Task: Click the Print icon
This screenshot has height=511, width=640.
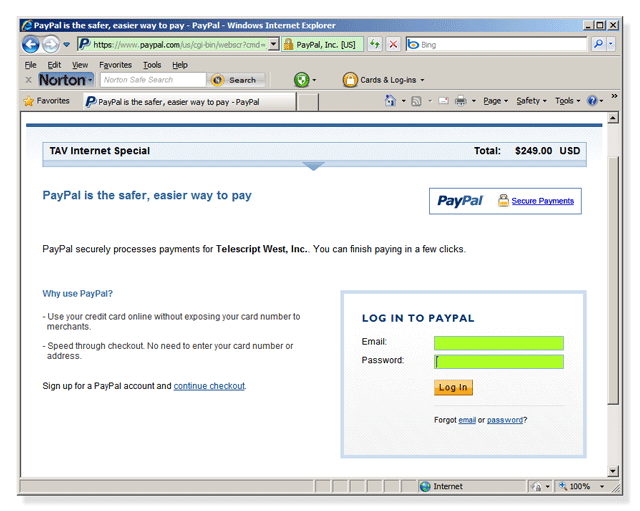Action: tap(460, 101)
